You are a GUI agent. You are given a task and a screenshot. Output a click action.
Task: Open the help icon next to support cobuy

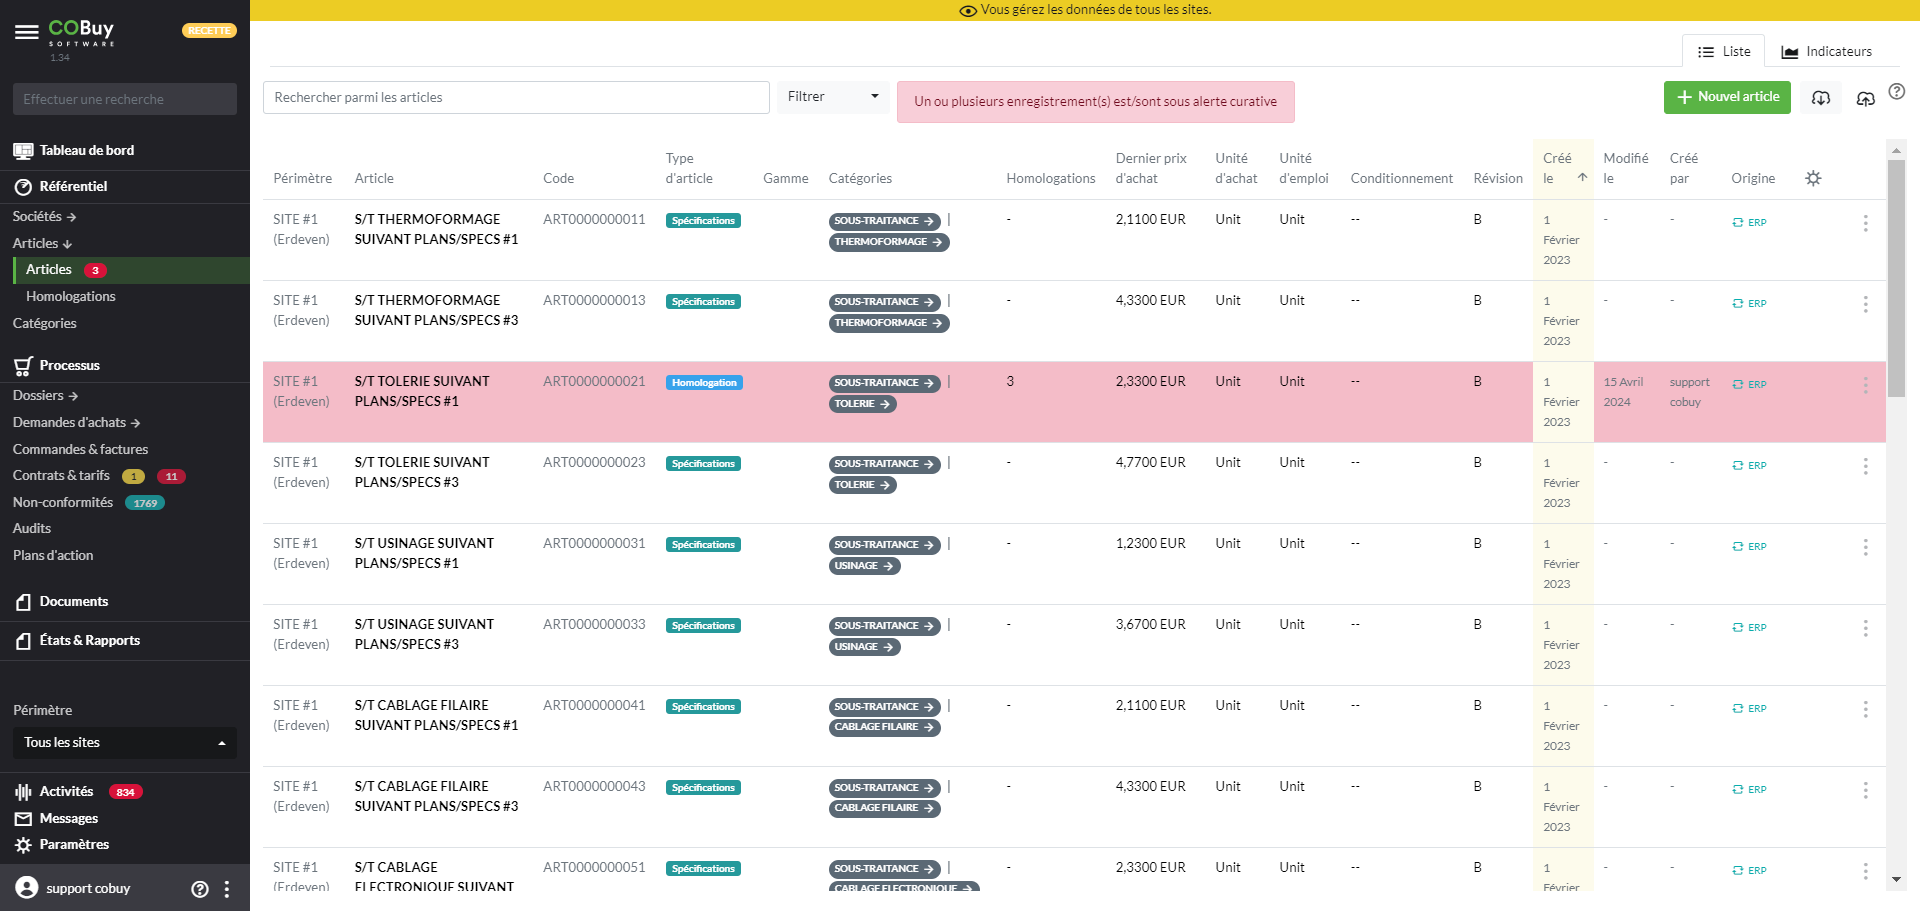[x=200, y=889]
